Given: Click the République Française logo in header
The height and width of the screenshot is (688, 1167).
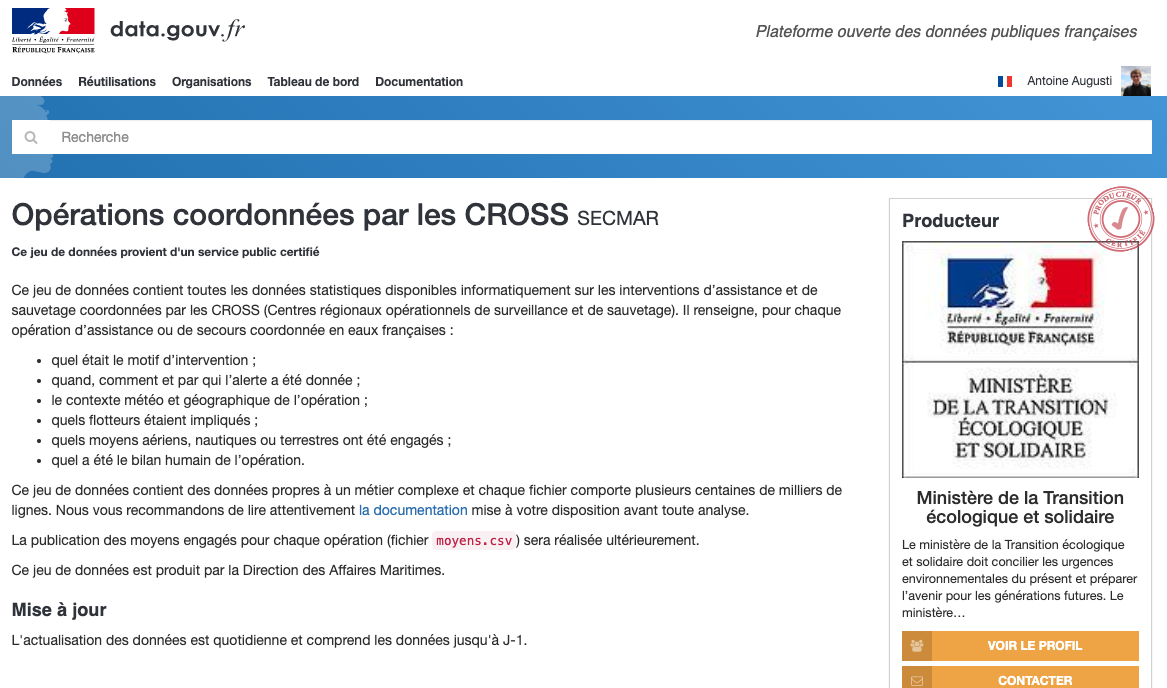Looking at the screenshot, I should click(53, 31).
